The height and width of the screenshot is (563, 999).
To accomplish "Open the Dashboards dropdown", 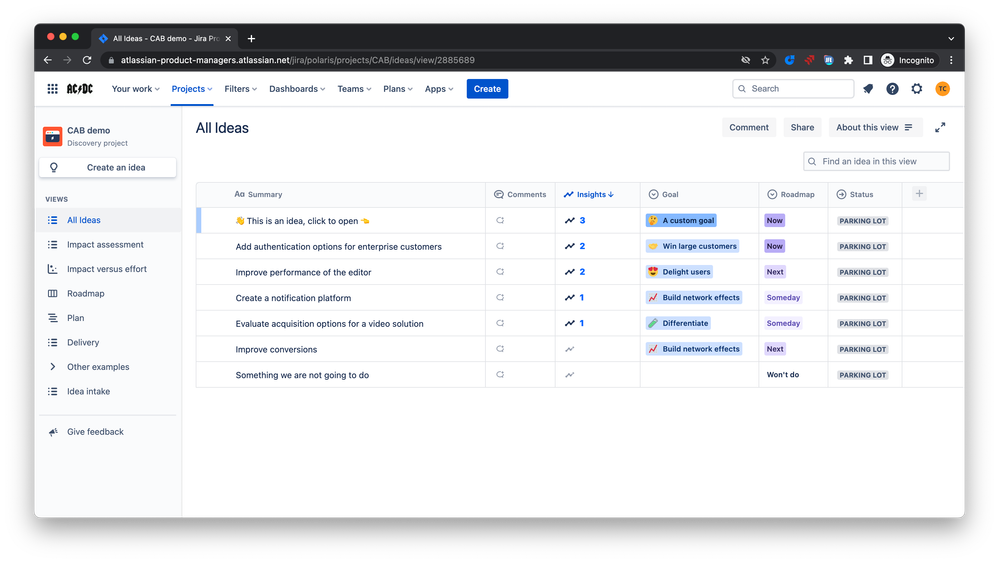I will (x=297, y=89).
